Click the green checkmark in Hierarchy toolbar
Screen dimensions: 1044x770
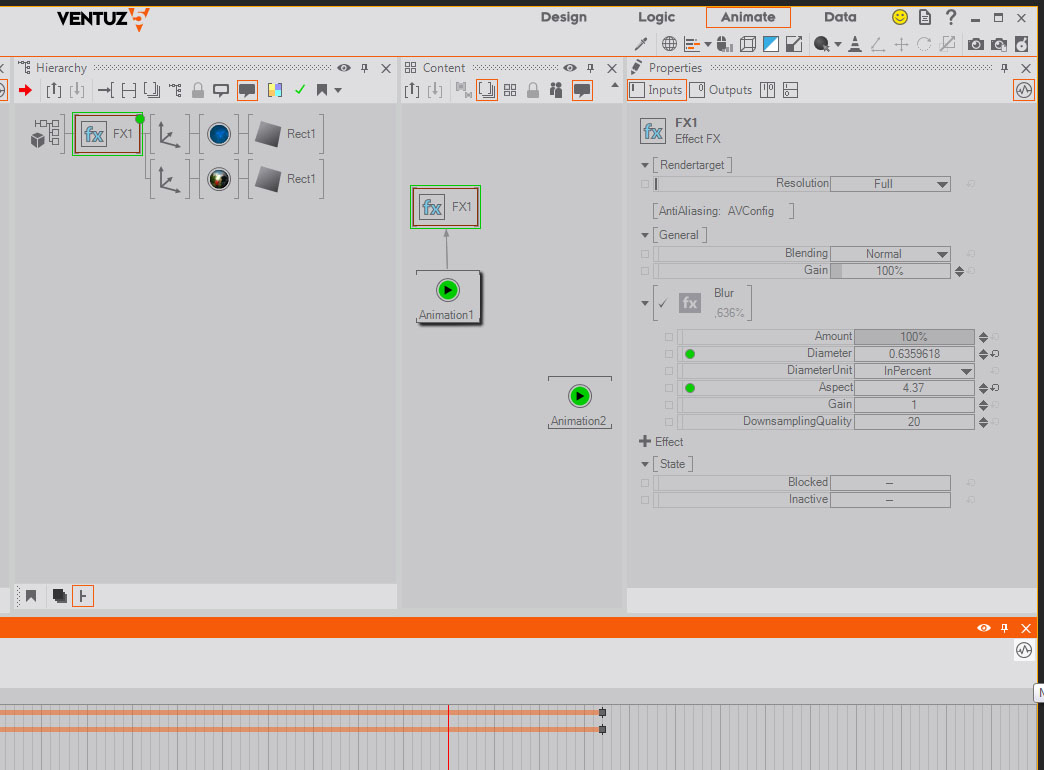pyautogui.click(x=299, y=90)
